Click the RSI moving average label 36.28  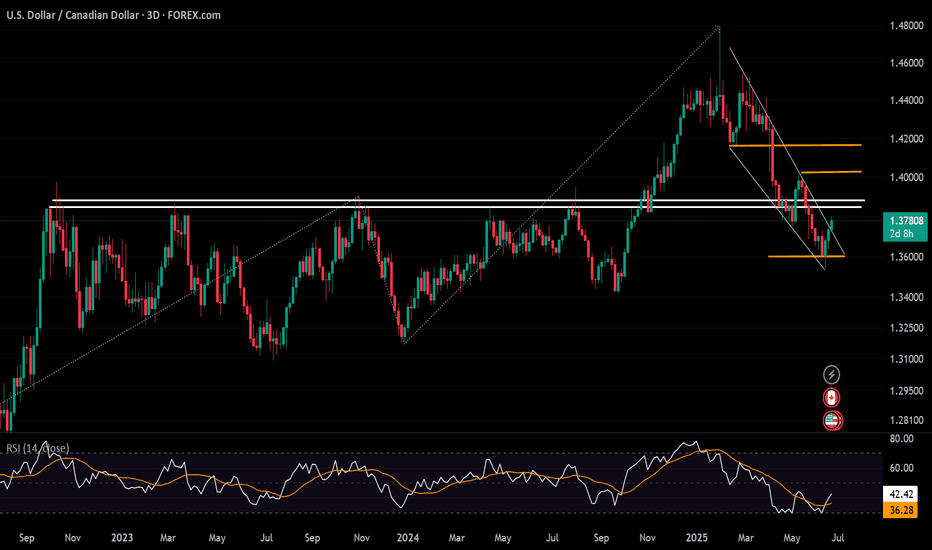[900, 510]
